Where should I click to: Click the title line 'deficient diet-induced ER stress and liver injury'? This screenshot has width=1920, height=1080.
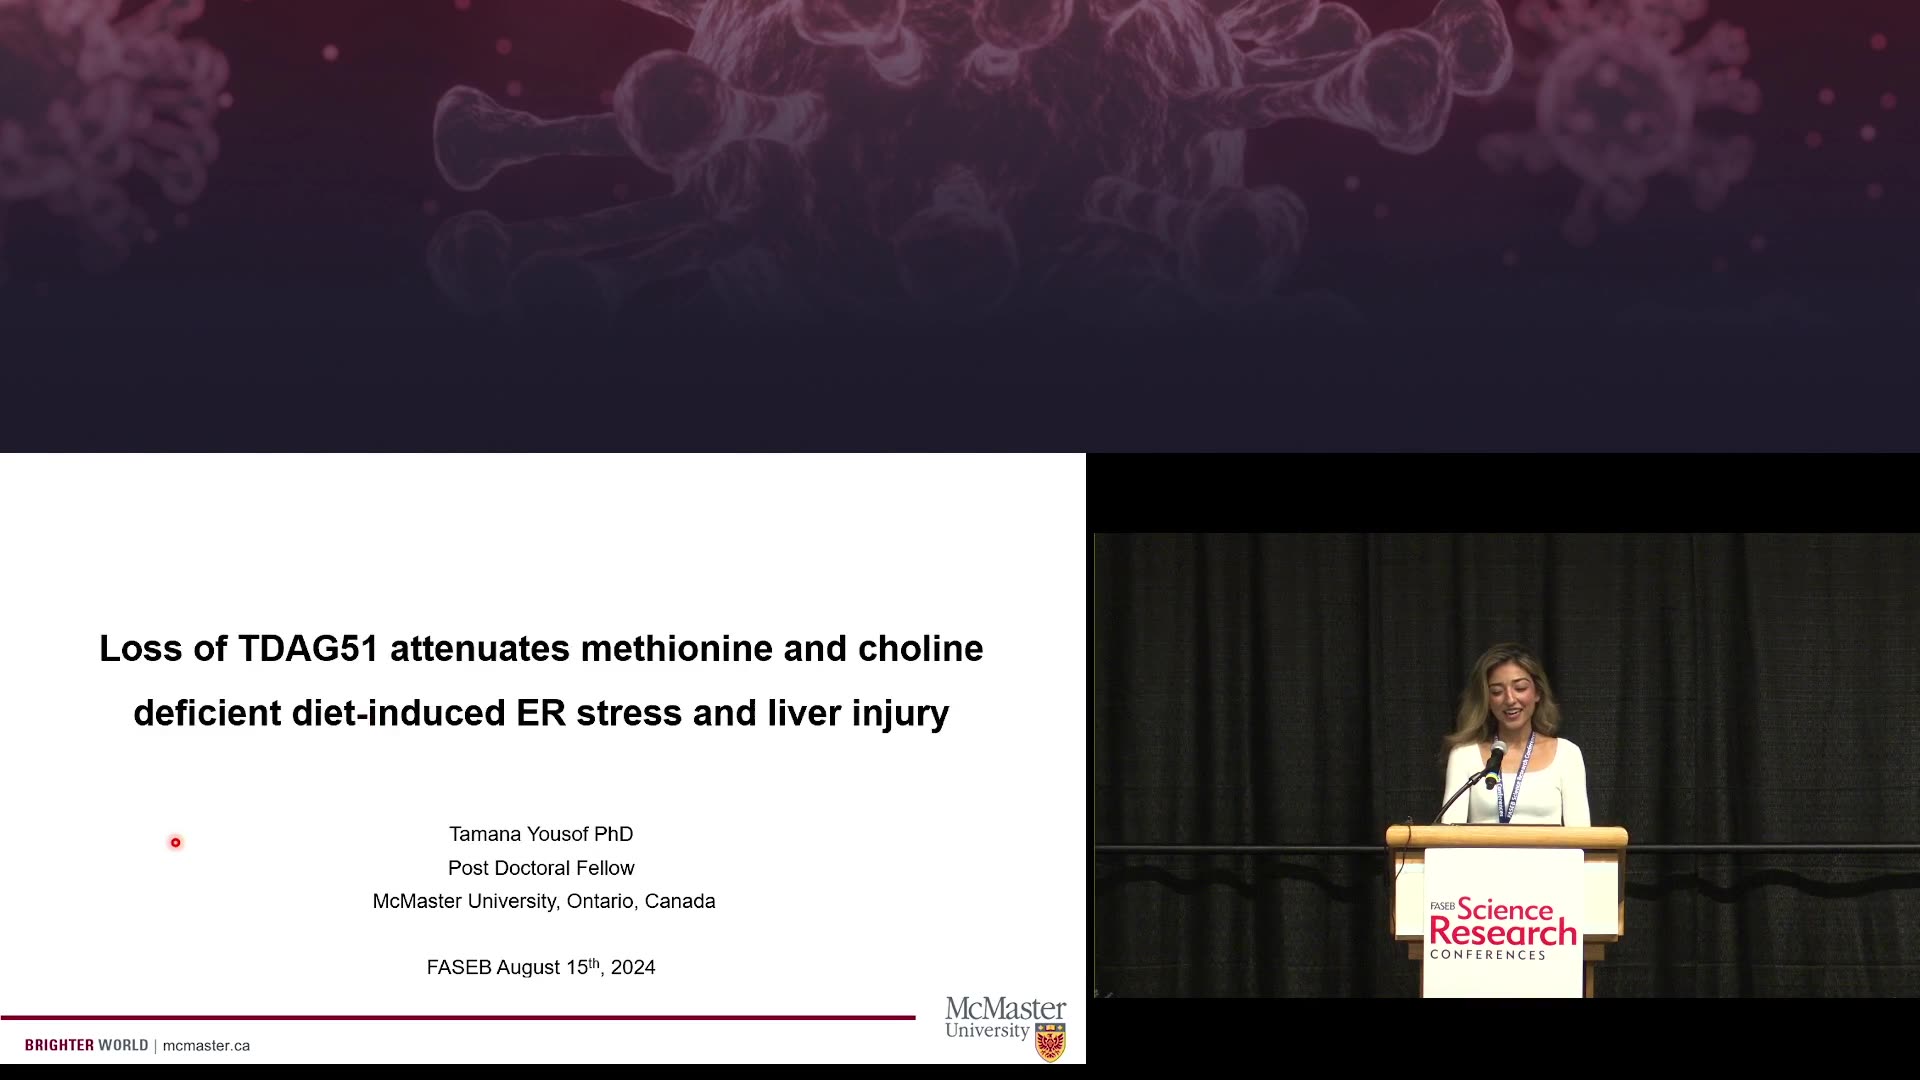tap(541, 713)
